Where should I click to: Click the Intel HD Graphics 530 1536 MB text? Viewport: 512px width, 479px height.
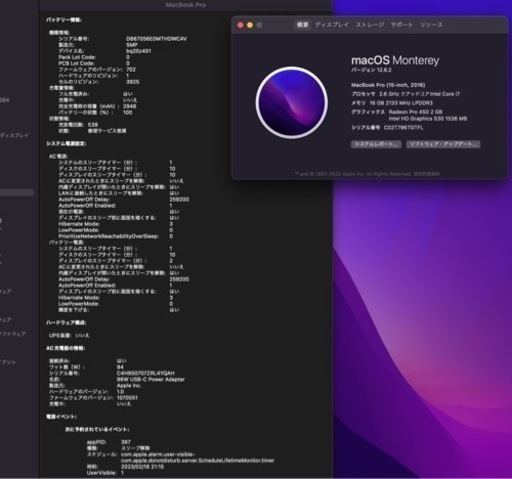pyautogui.click(x=428, y=119)
